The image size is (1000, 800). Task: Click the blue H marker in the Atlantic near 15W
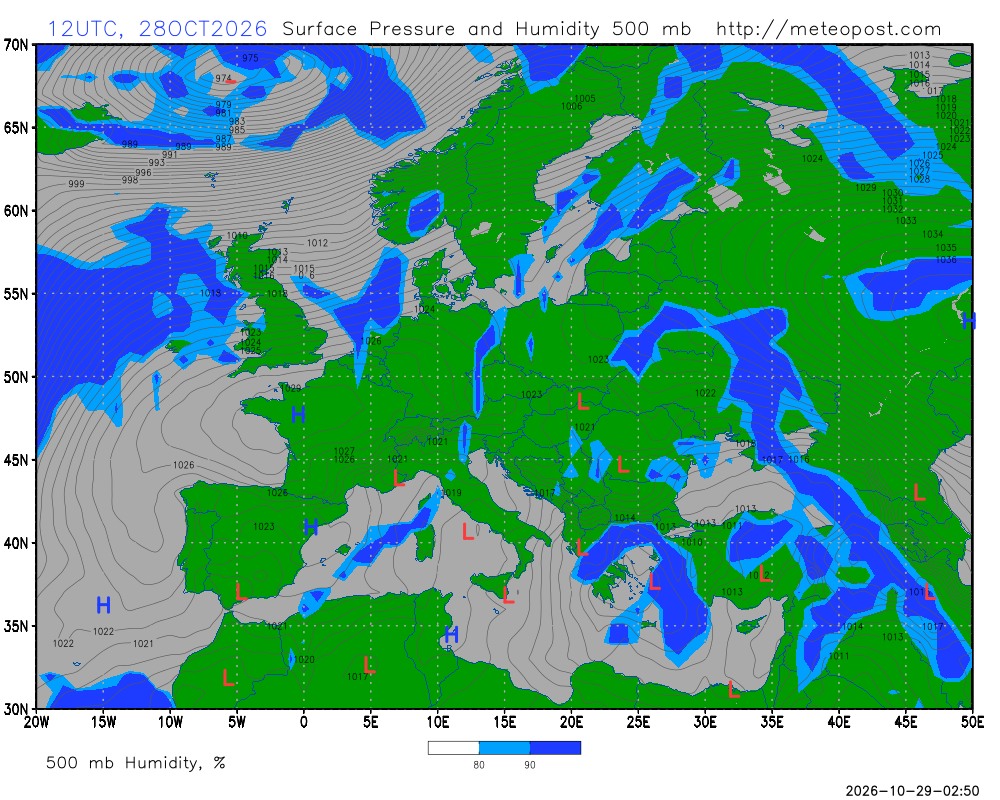point(103,605)
